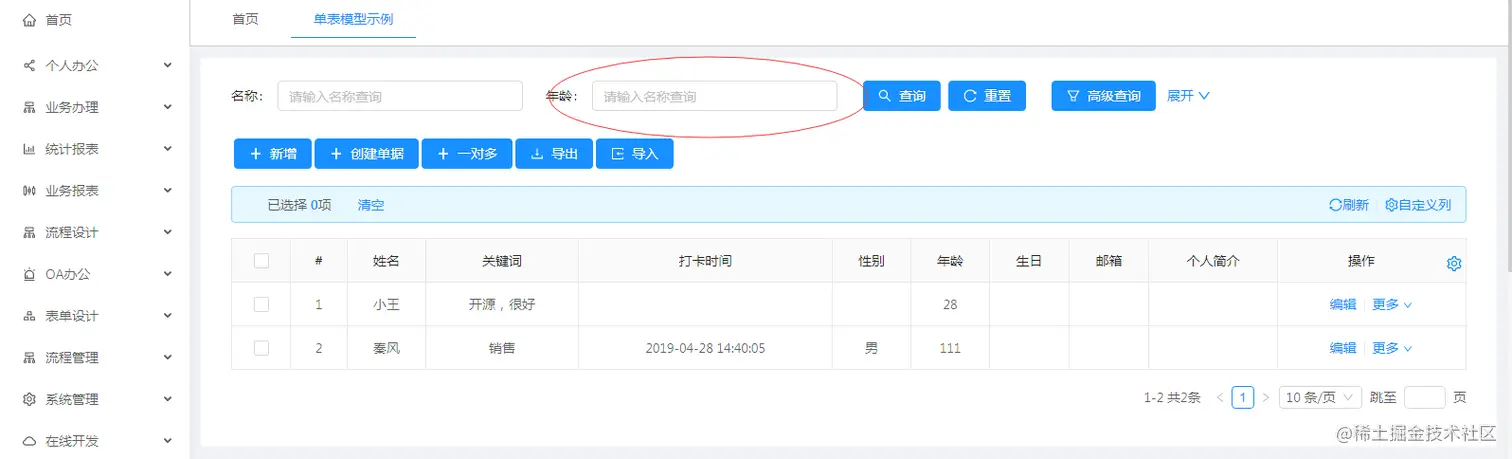Expand the 个人办公 sidebar menu chevron
The image size is (1512, 459).
pos(168,66)
